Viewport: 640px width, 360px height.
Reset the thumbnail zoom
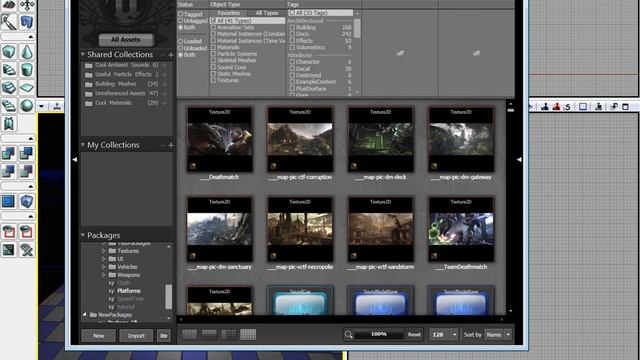pyautogui.click(x=414, y=335)
